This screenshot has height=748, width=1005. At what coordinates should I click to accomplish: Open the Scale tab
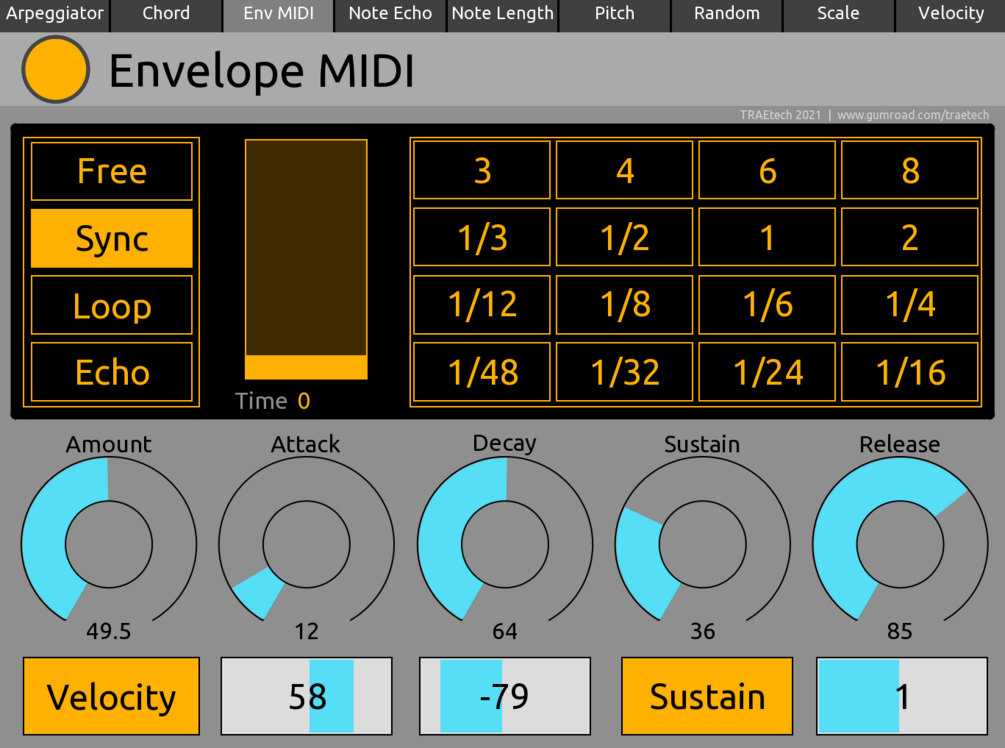(838, 15)
